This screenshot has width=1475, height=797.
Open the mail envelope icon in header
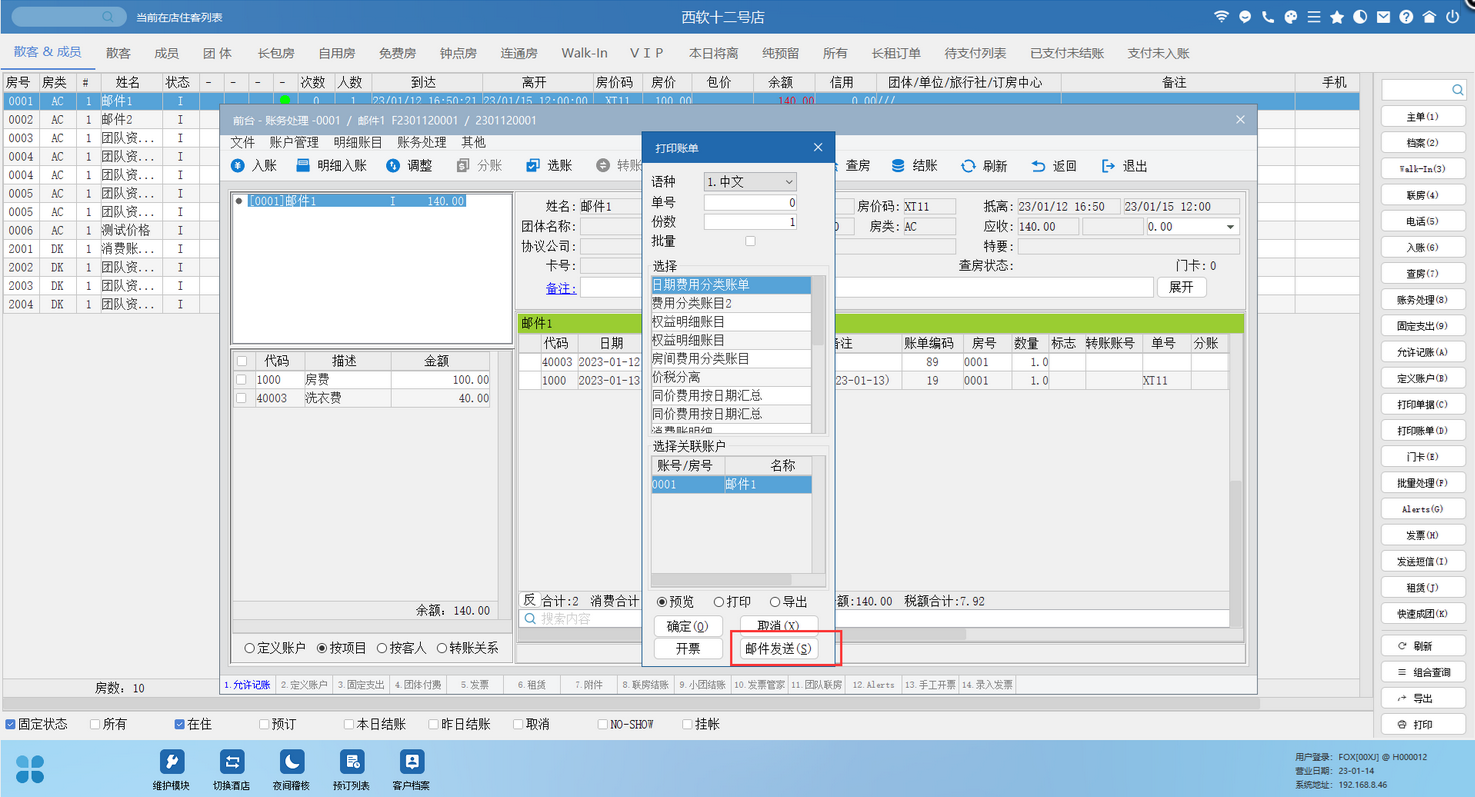(1383, 17)
